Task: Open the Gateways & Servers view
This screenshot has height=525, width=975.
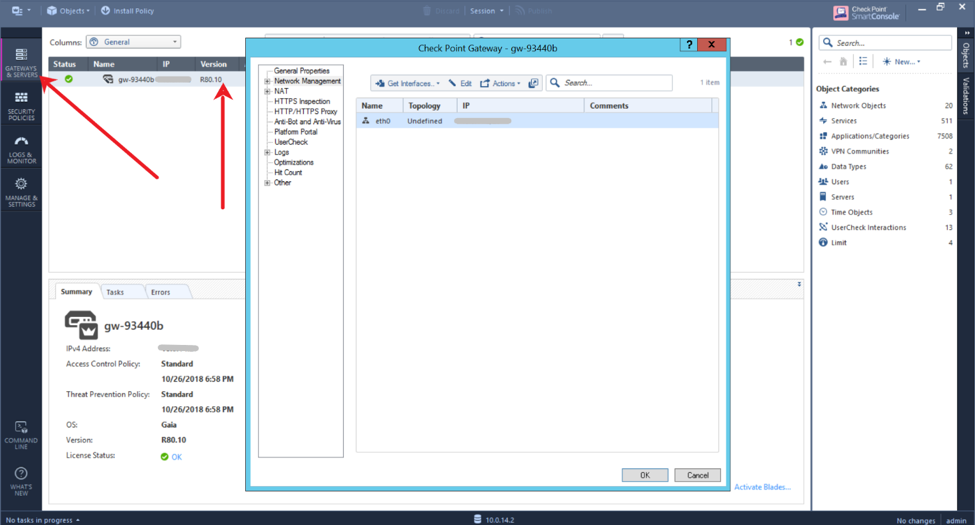Action: click(21, 62)
